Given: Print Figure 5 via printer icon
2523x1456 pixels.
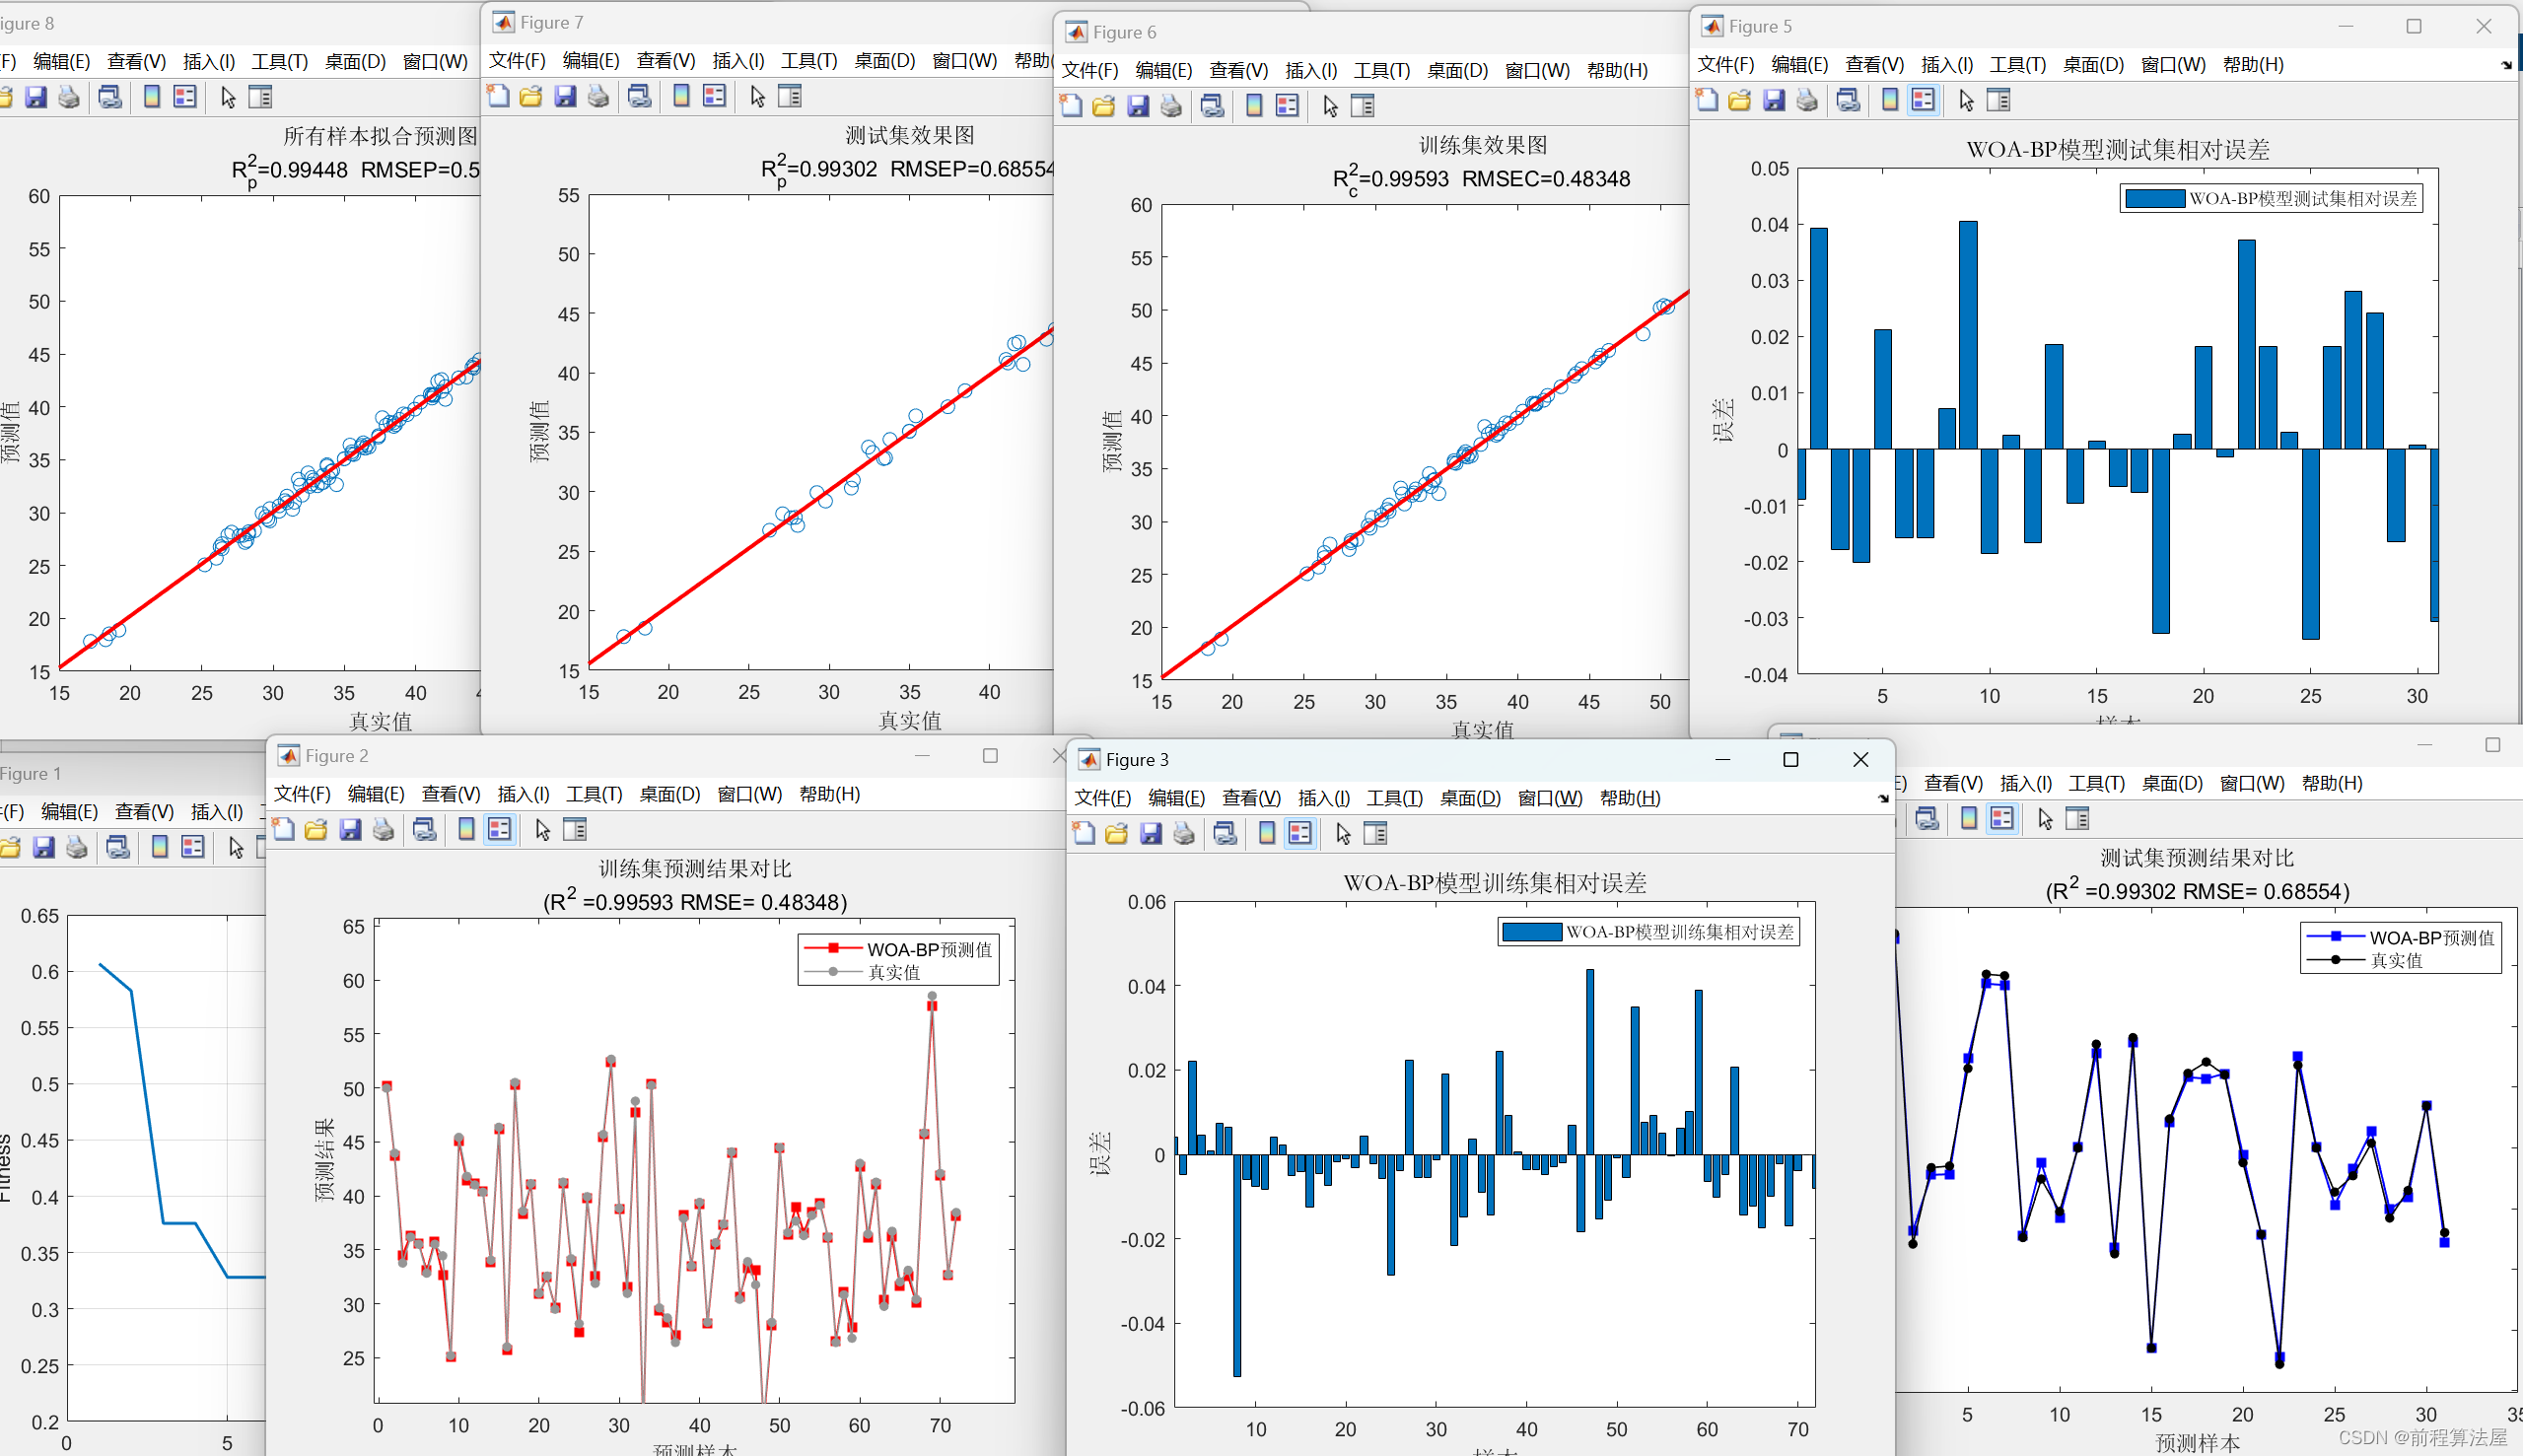Looking at the screenshot, I should point(1807,100).
